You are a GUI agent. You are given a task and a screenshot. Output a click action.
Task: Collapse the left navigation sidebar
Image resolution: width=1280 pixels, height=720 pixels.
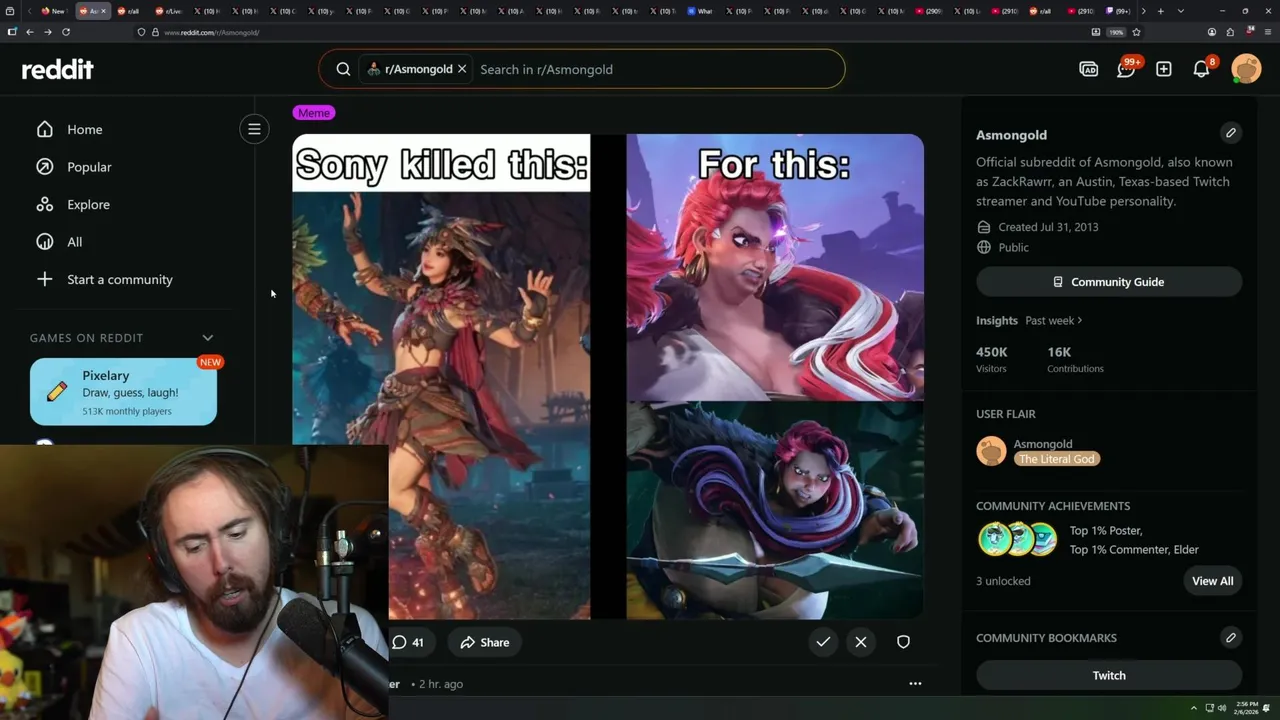coord(254,129)
